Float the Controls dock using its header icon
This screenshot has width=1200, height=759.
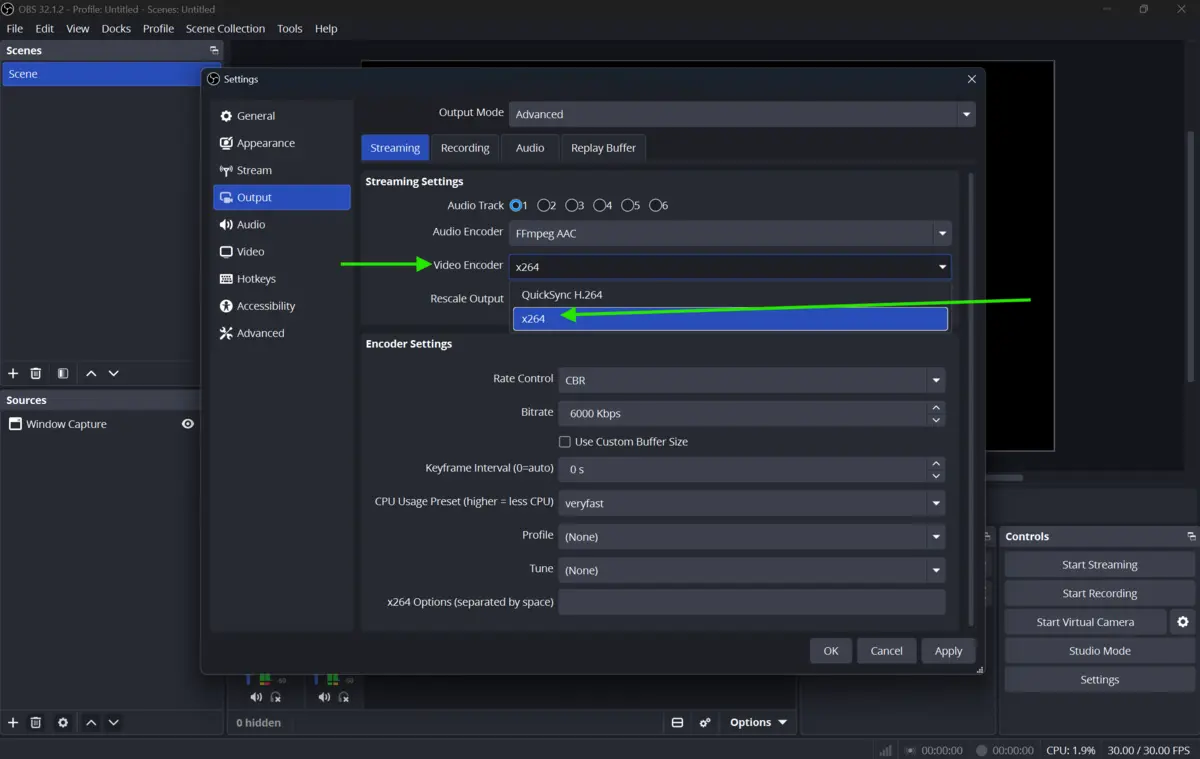pos(1191,536)
